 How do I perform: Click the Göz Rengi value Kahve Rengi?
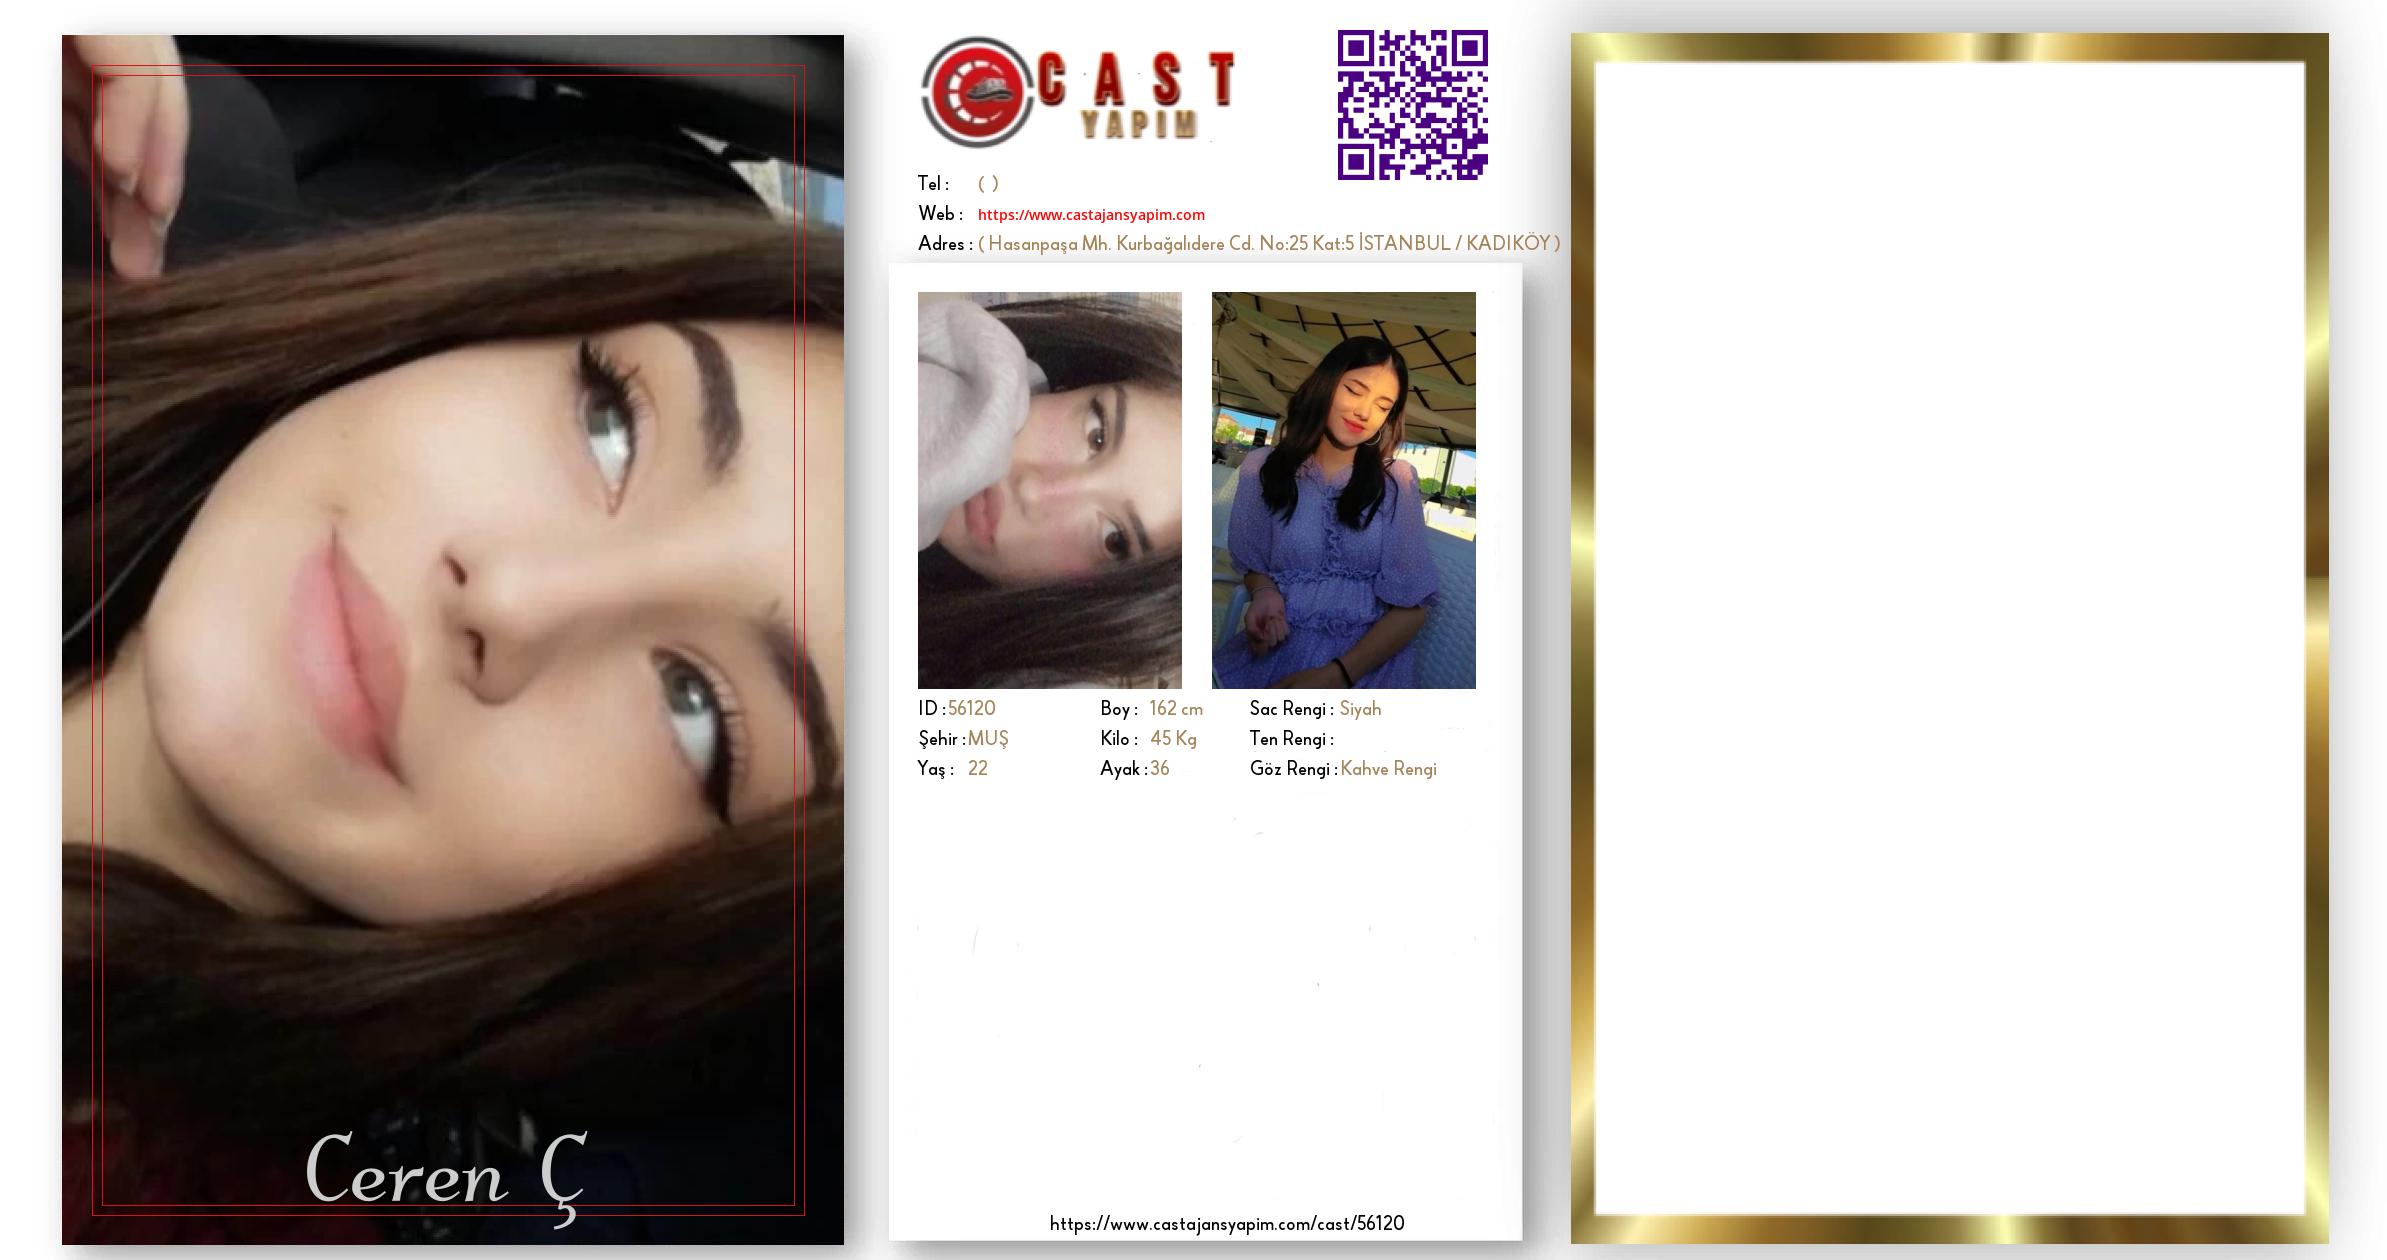coord(1388,769)
